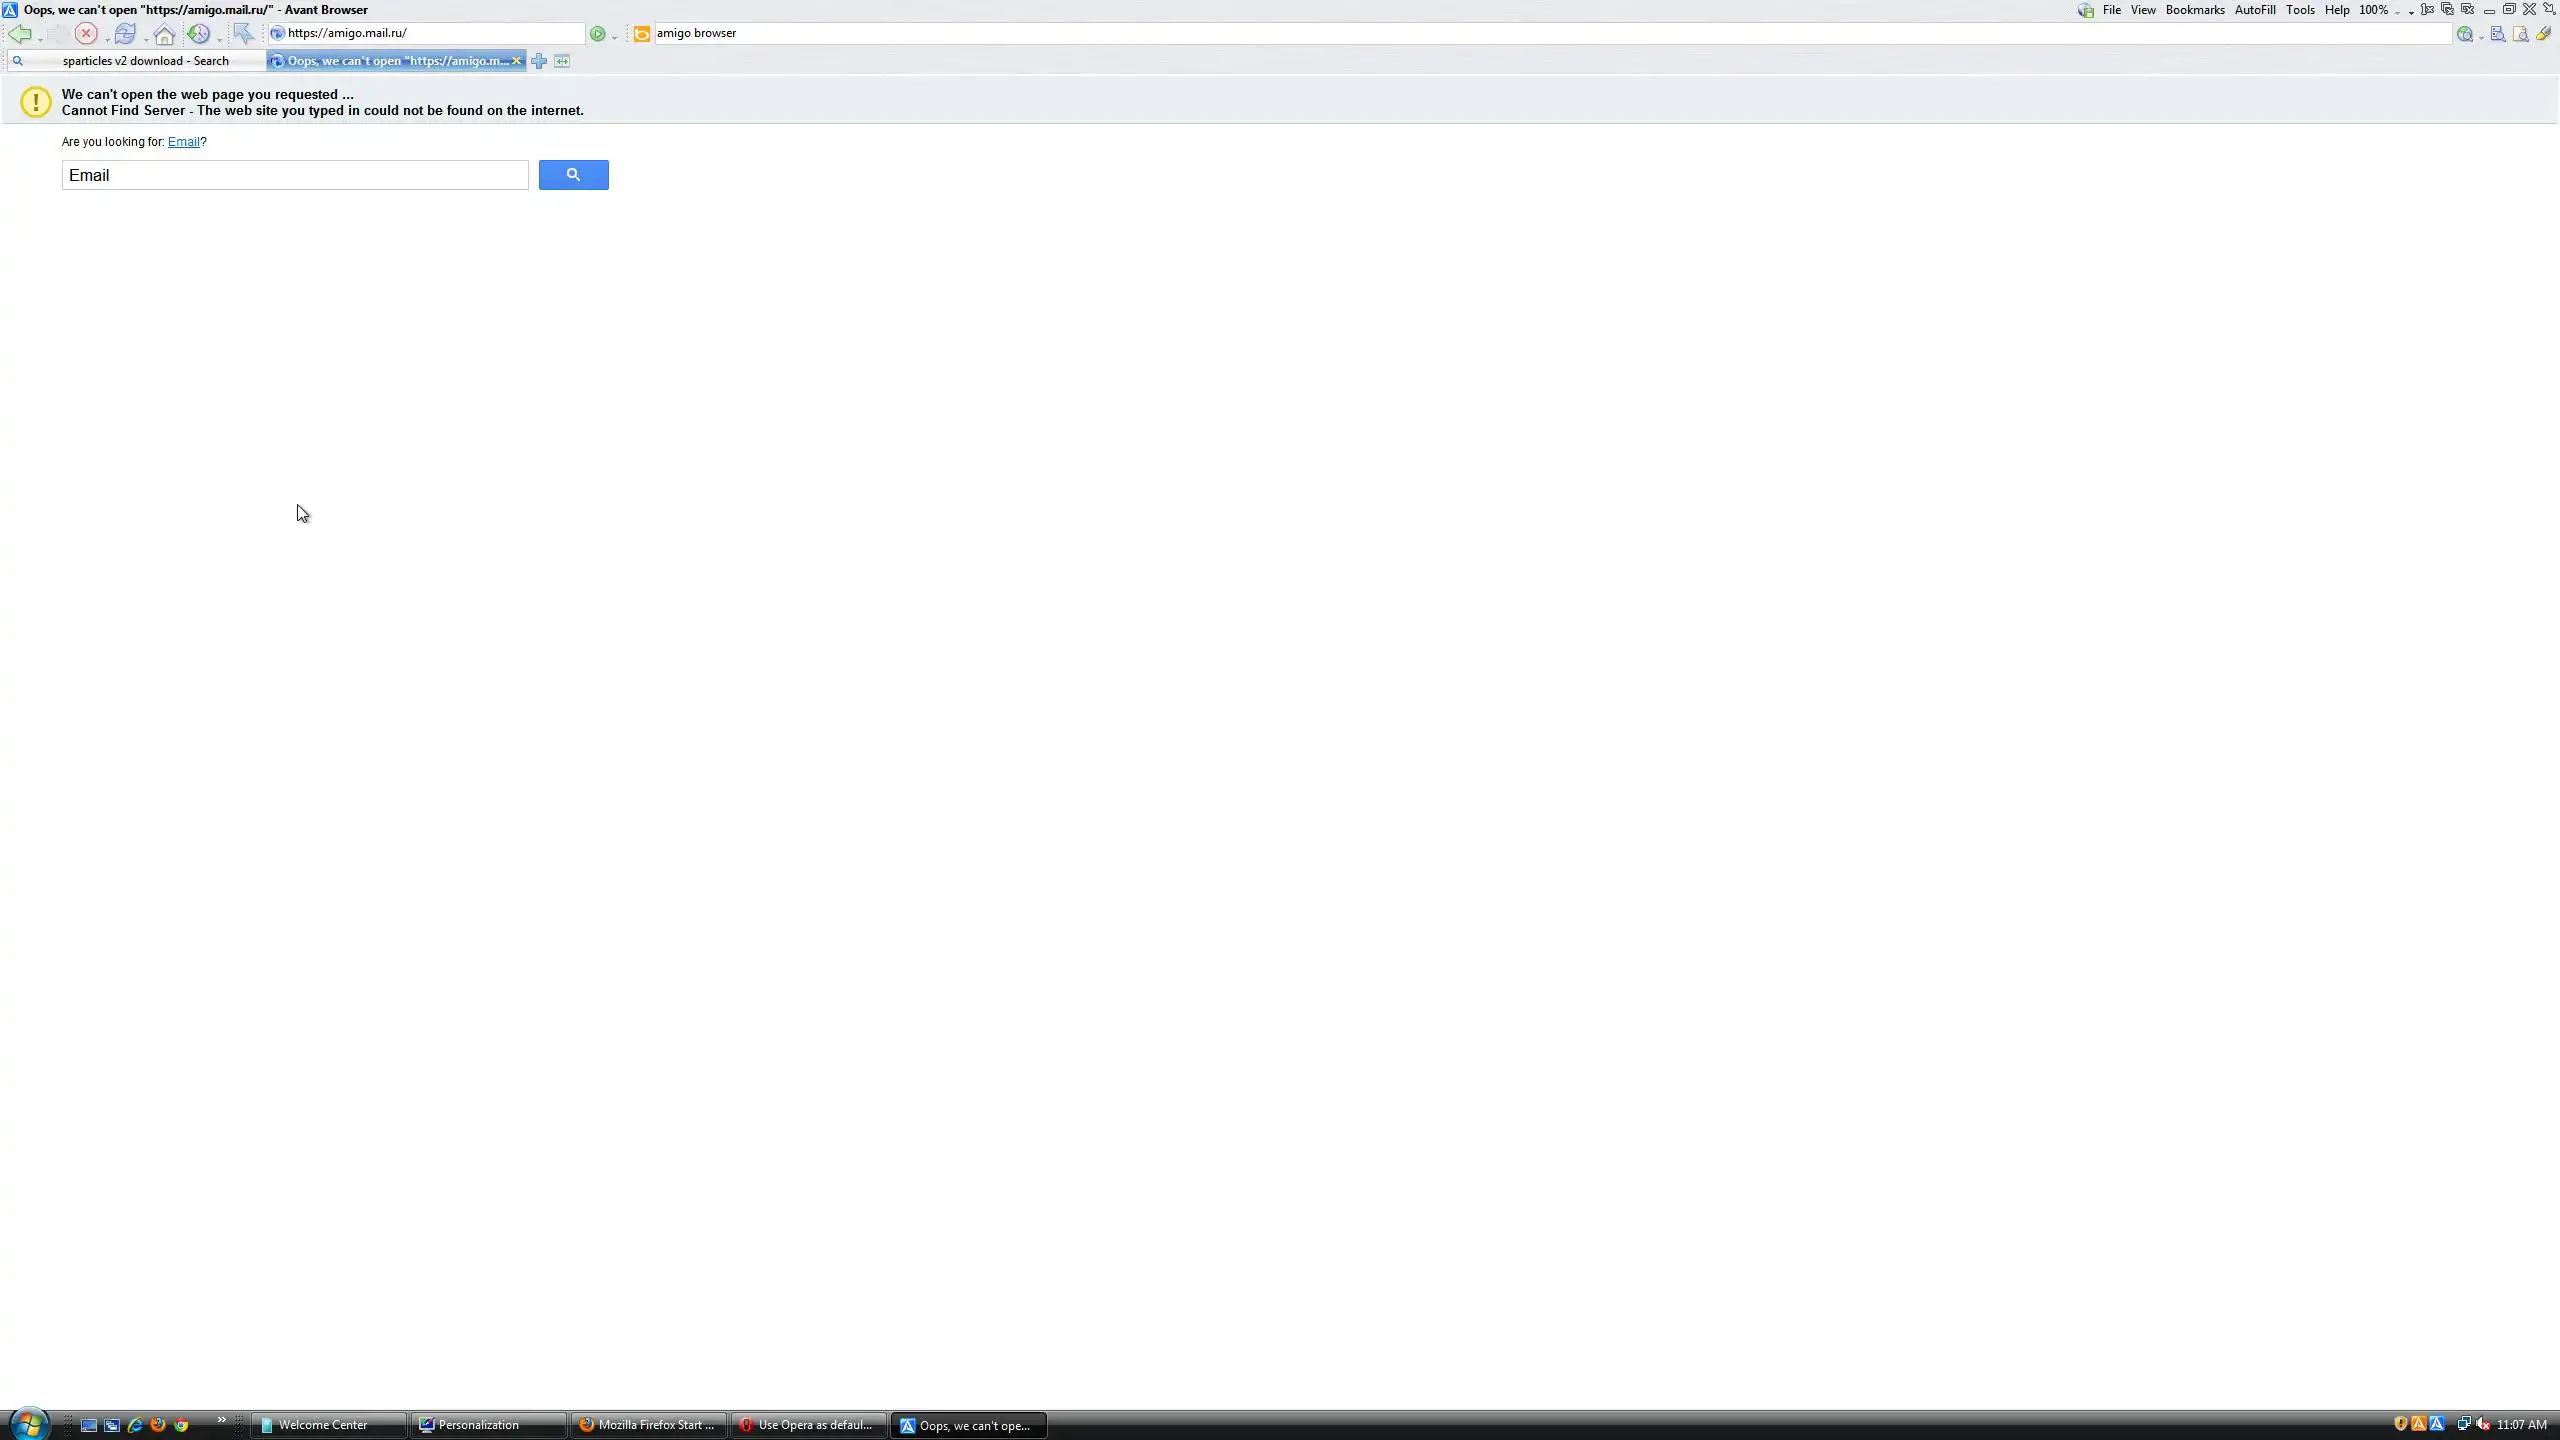Image resolution: width=2560 pixels, height=1440 pixels.
Task: Close the active amigo tab
Action: (516, 61)
